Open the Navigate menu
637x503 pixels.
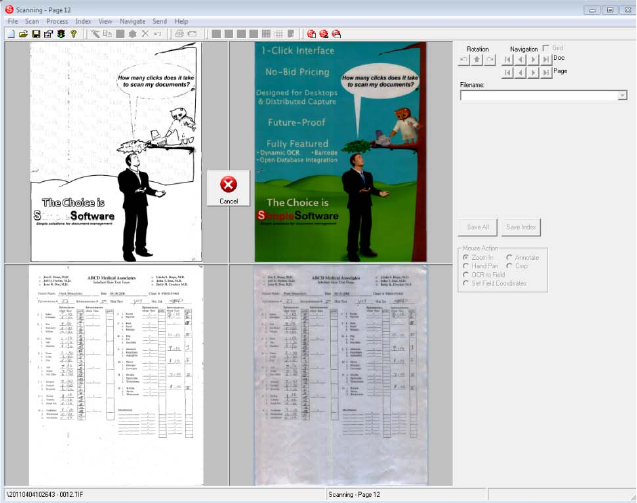[132, 21]
